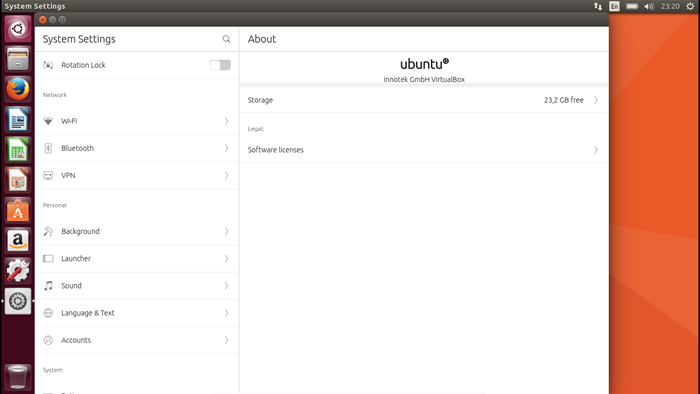Open the Wi-Fi settings page
The image size is (700, 394).
[x=137, y=121]
